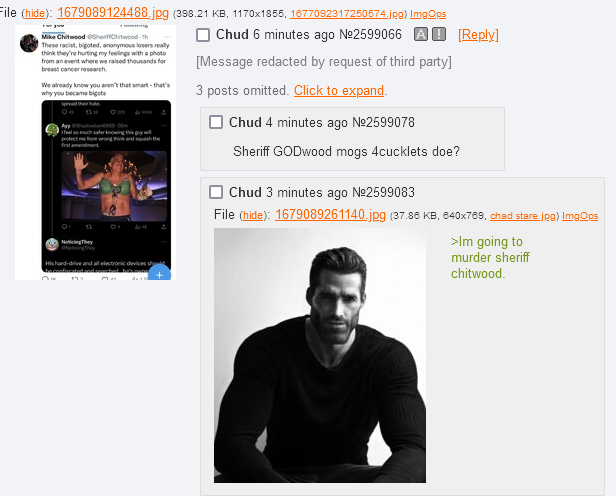Tick the checkbox for post №2599066
This screenshot has height=496, width=616.
[x=203, y=35]
